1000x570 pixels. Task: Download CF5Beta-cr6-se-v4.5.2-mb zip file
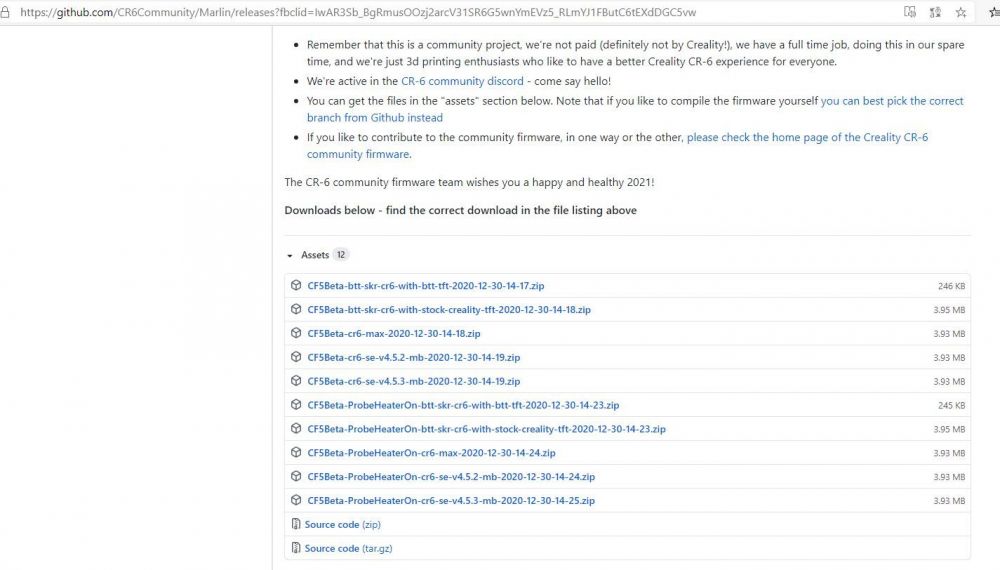click(413, 357)
